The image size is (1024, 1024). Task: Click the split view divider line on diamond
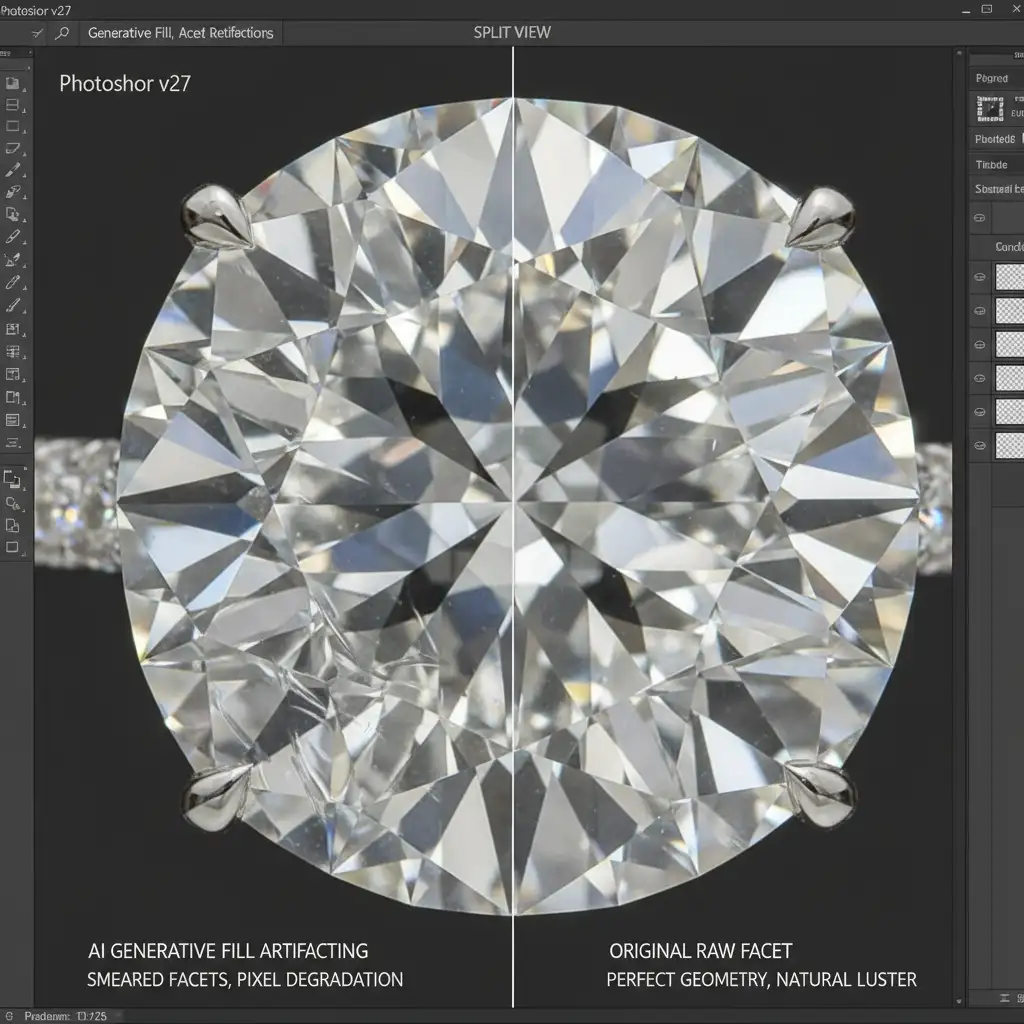point(513,500)
